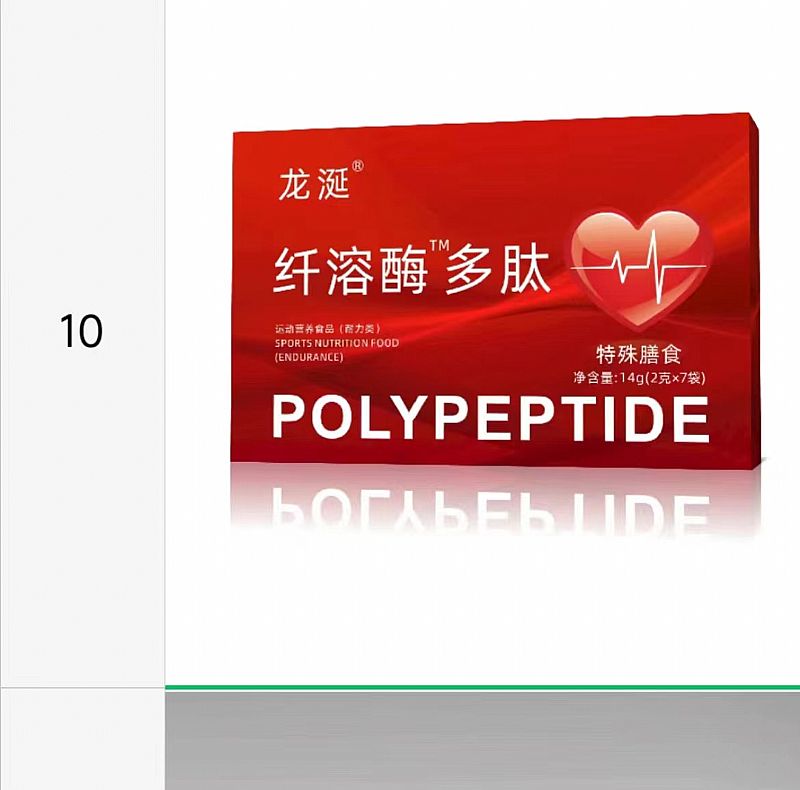This screenshot has width=800, height=790.
Task: Click the divider between row headers
Action: click(82, 687)
